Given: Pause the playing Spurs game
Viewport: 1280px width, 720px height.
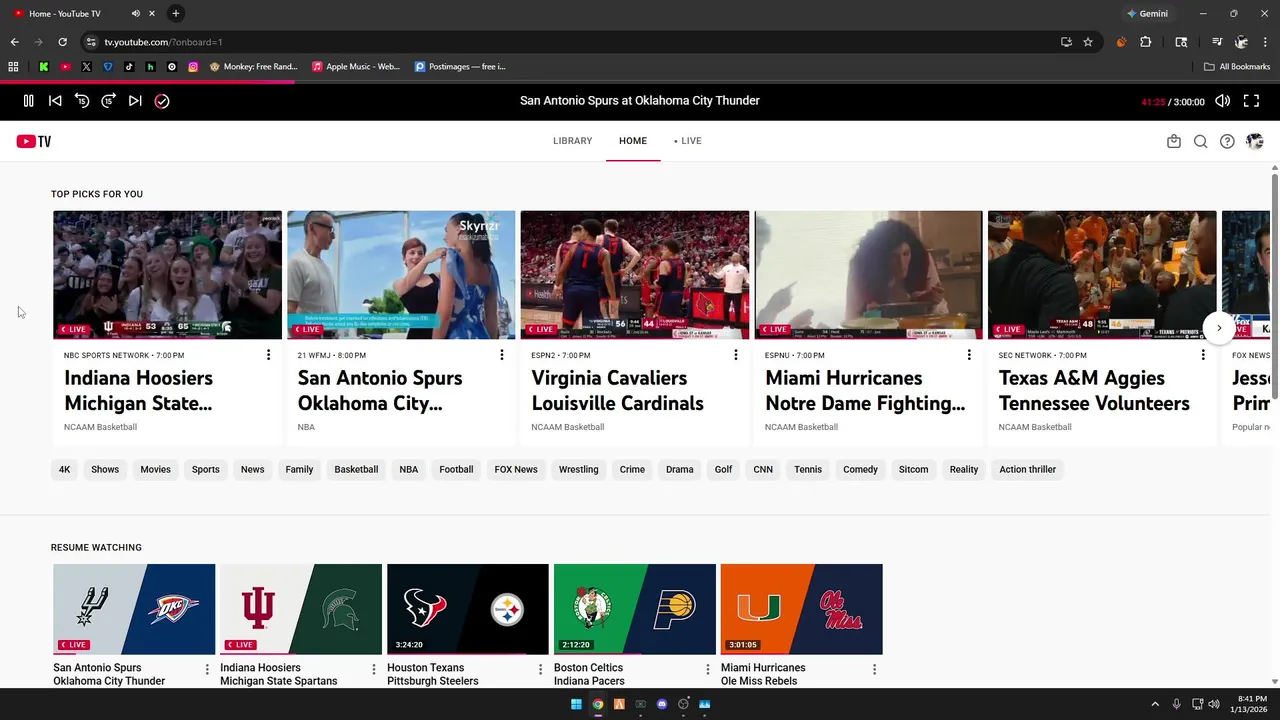Looking at the screenshot, I should (x=28, y=101).
